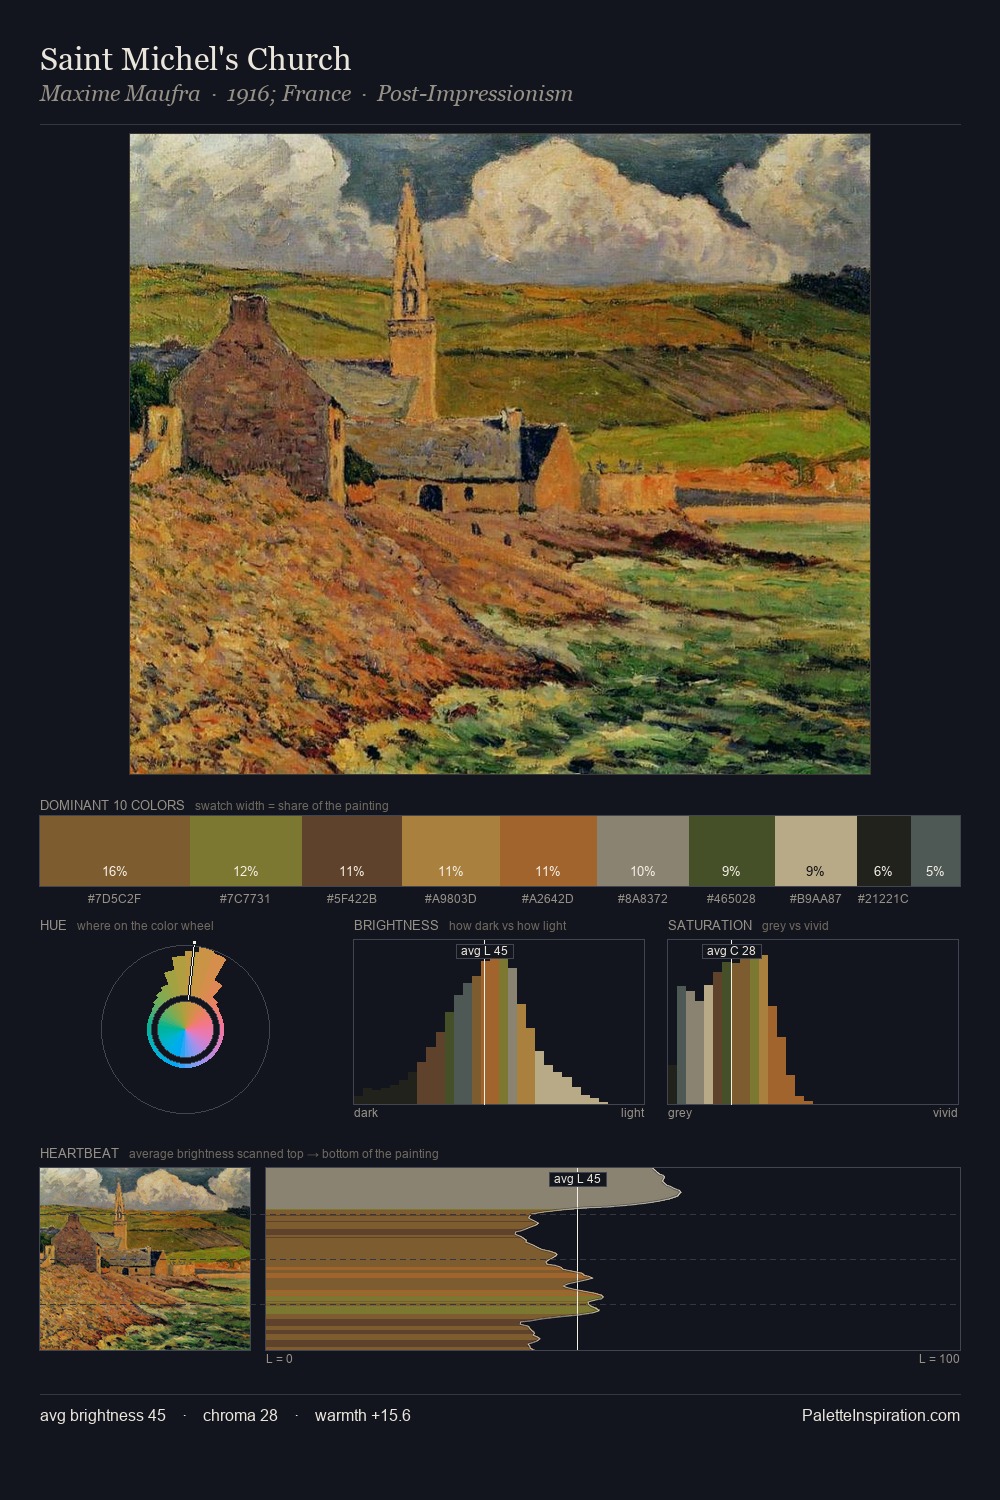Click the "SATURATION" section heading

point(710,925)
